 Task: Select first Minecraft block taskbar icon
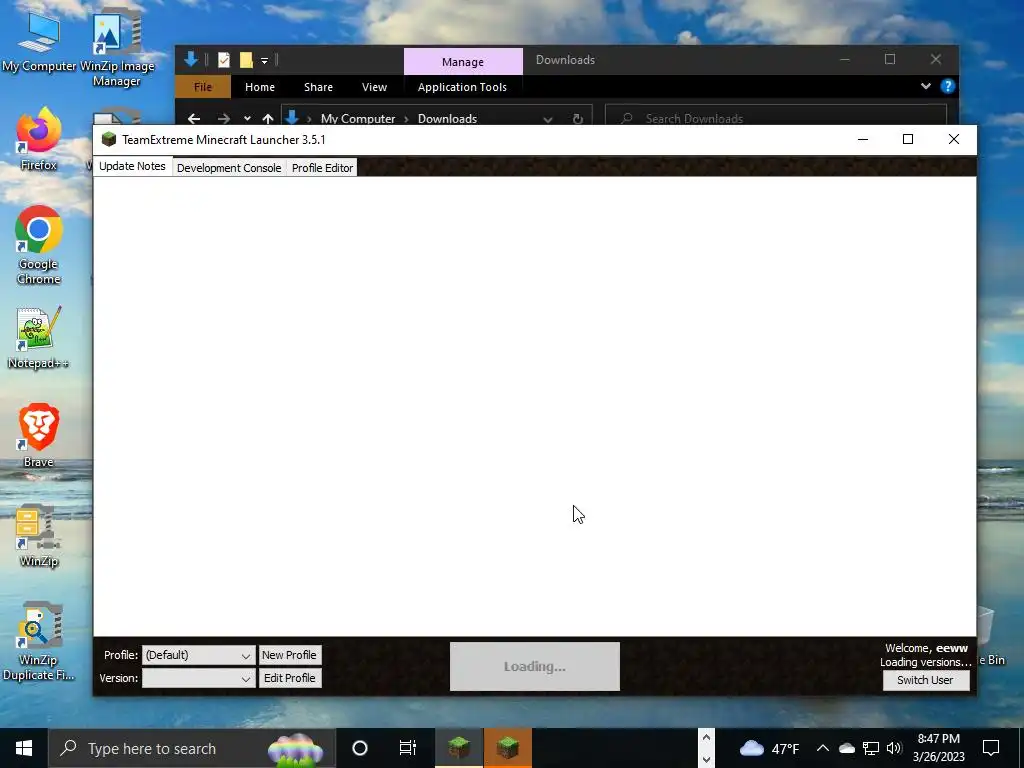[459, 748]
